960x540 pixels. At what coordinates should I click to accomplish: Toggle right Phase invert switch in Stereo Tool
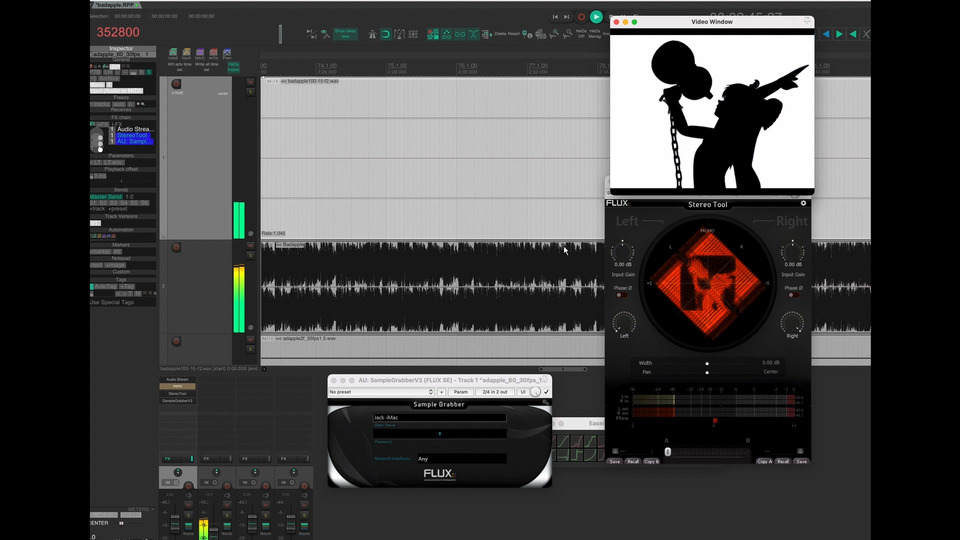pyautogui.click(x=793, y=295)
